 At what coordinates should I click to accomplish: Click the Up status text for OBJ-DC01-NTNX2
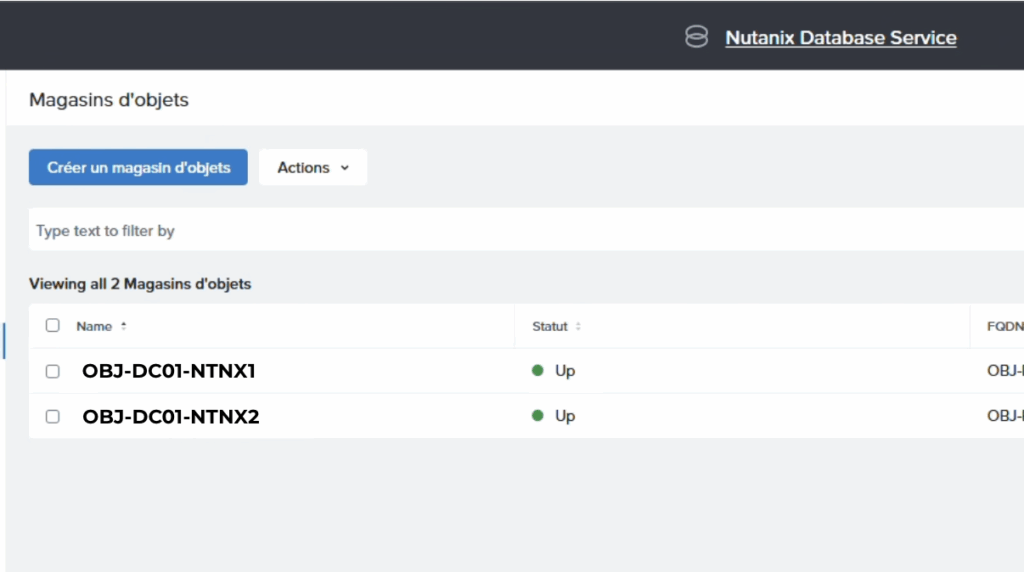pos(565,416)
